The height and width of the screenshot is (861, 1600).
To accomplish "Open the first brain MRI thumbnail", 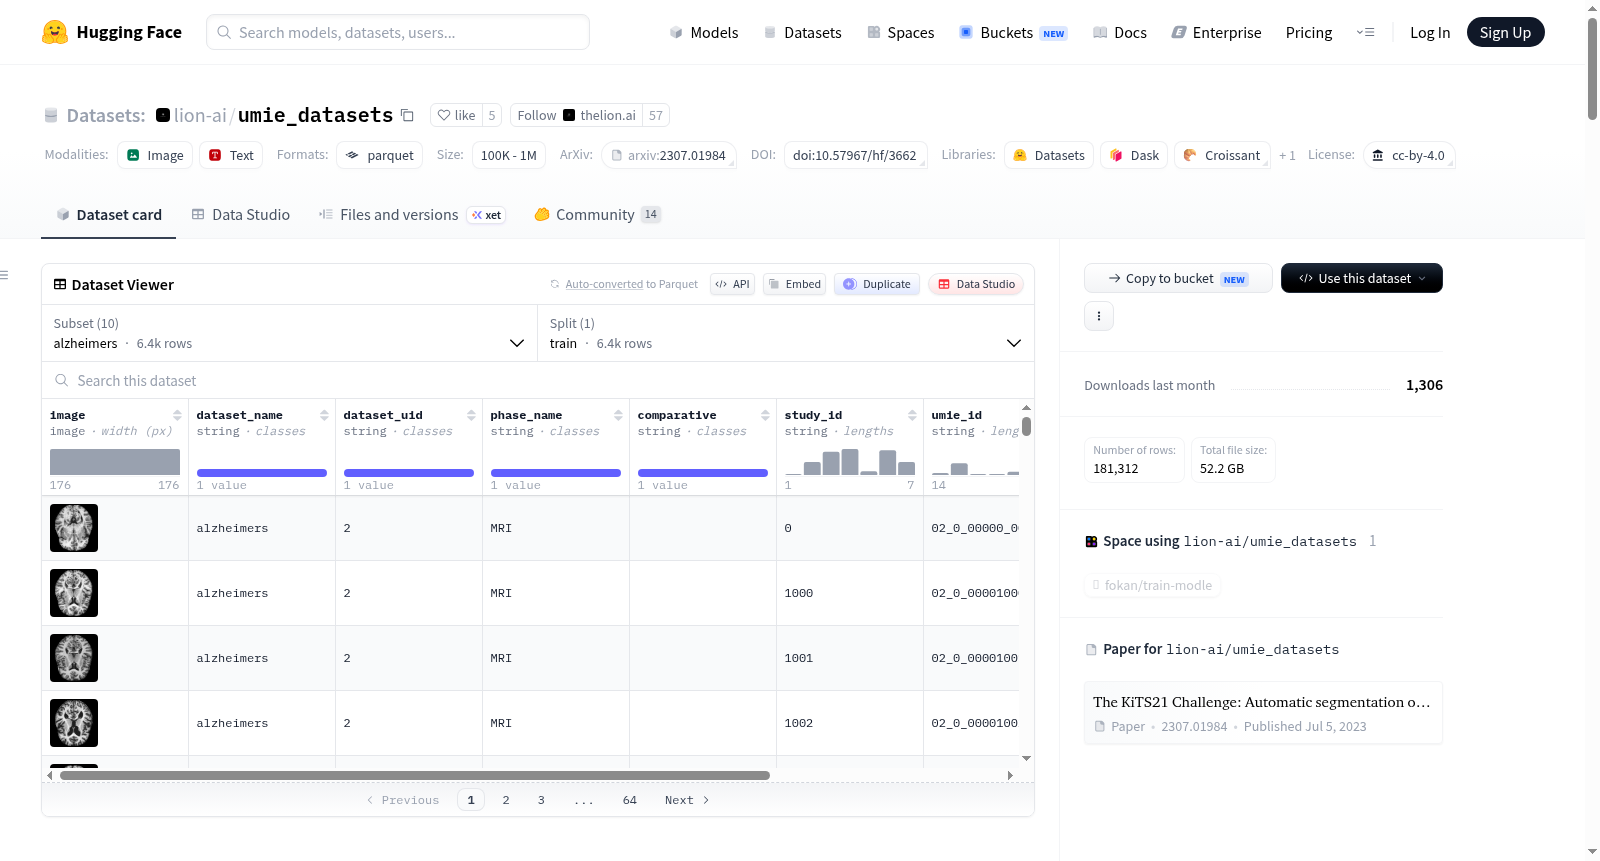I will (74, 528).
